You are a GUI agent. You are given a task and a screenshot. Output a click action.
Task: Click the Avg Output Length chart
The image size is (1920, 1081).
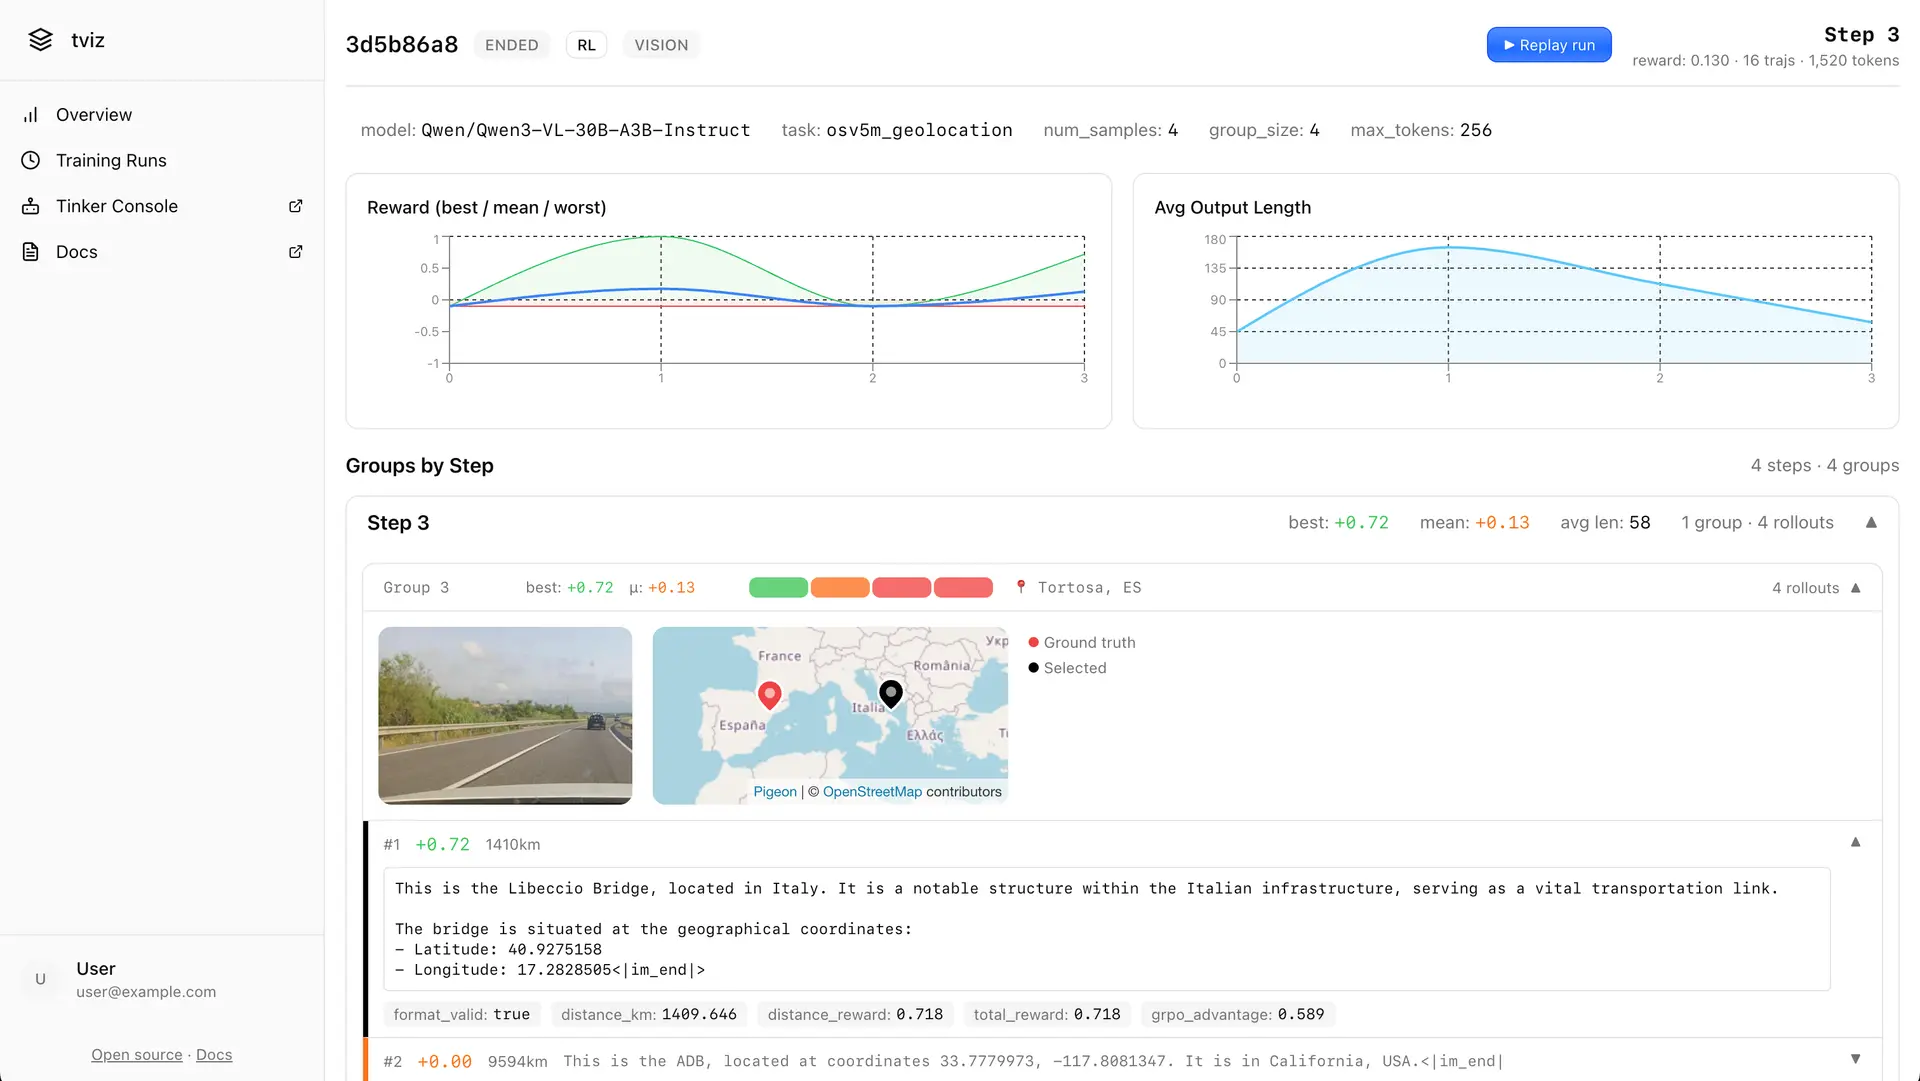tap(1515, 301)
